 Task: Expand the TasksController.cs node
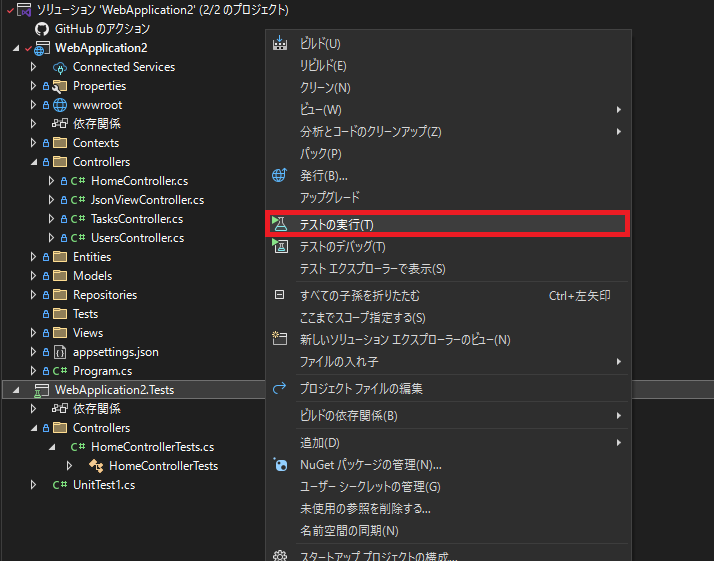(x=51, y=219)
